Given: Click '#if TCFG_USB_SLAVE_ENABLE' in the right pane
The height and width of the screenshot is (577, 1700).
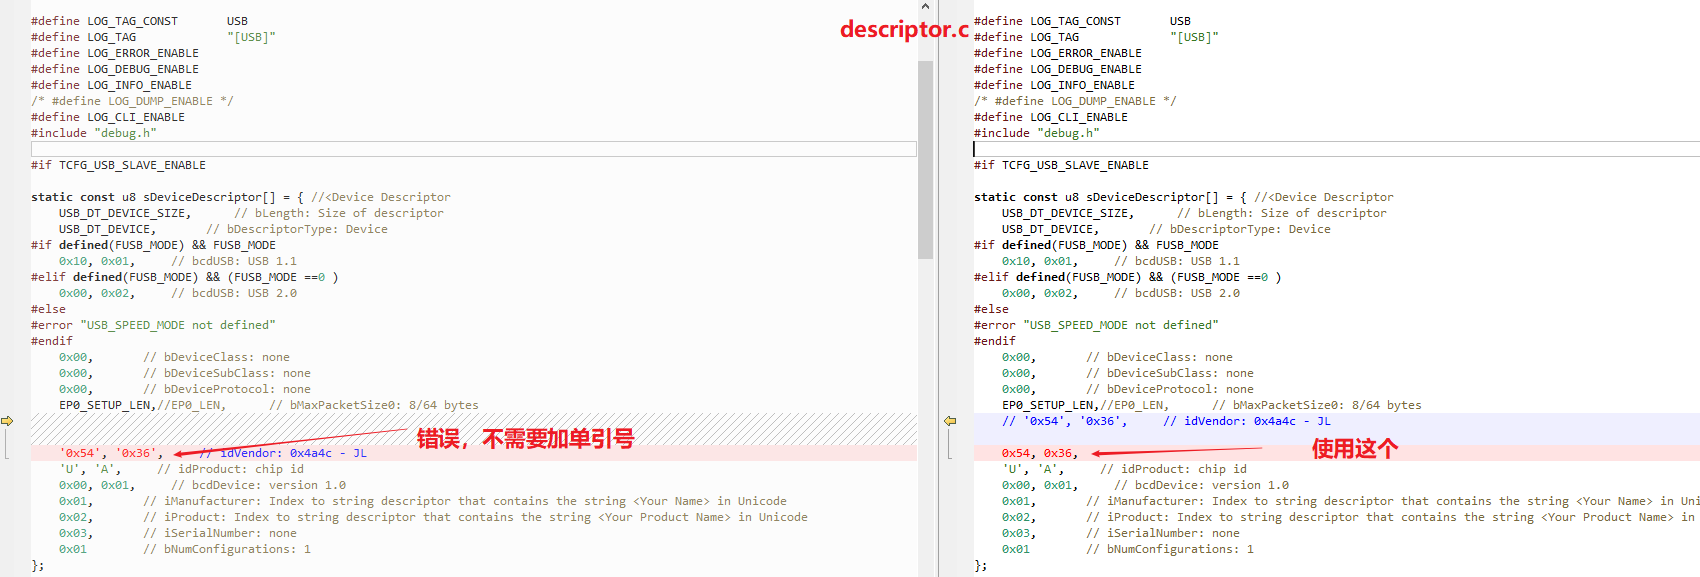Looking at the screenshot, I should point(1061,165).
